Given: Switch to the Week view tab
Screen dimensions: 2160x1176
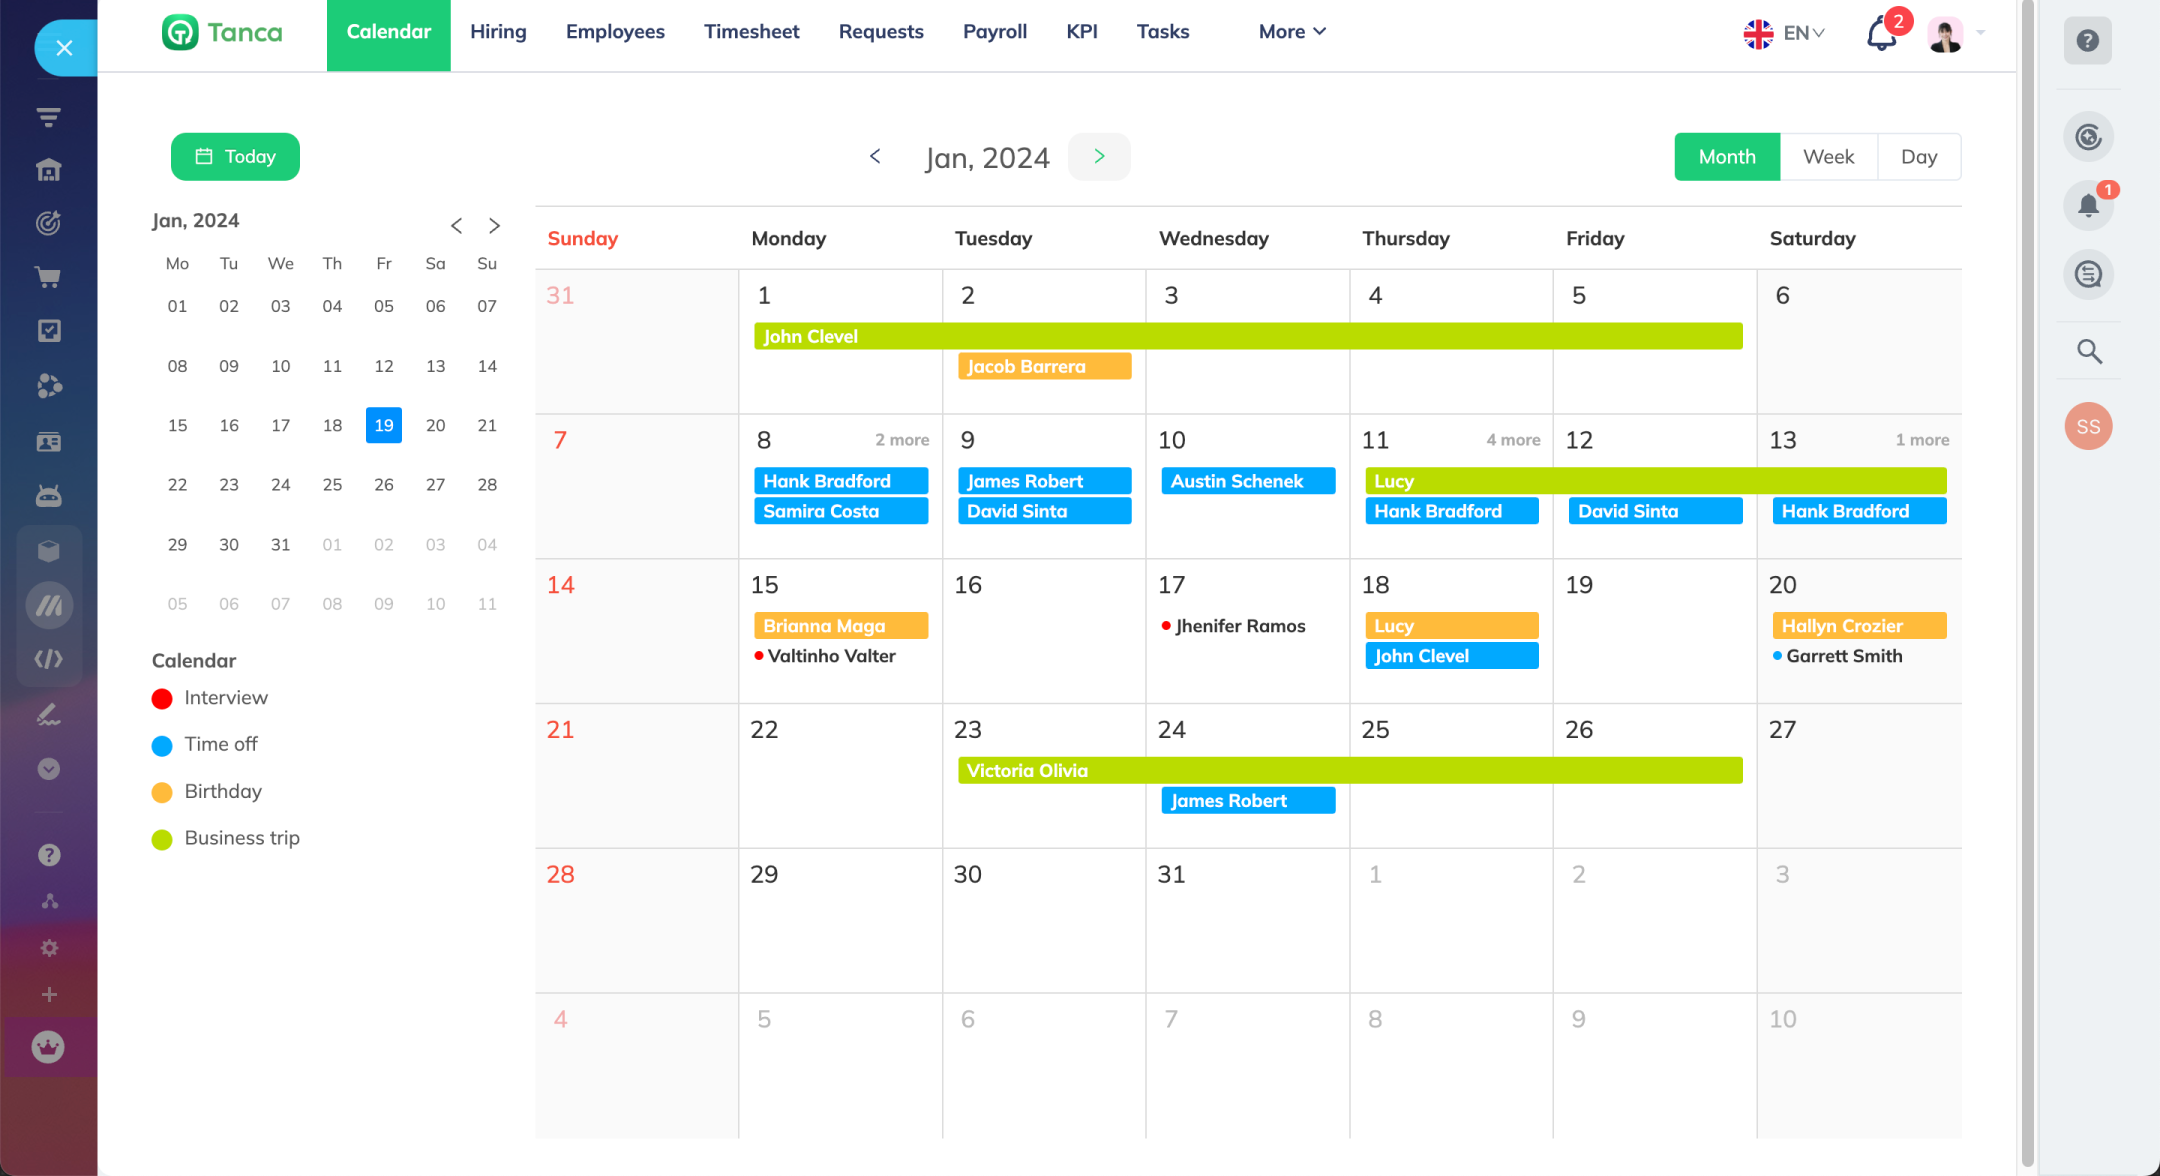Looking at the screenshot, I should 1828,157.
